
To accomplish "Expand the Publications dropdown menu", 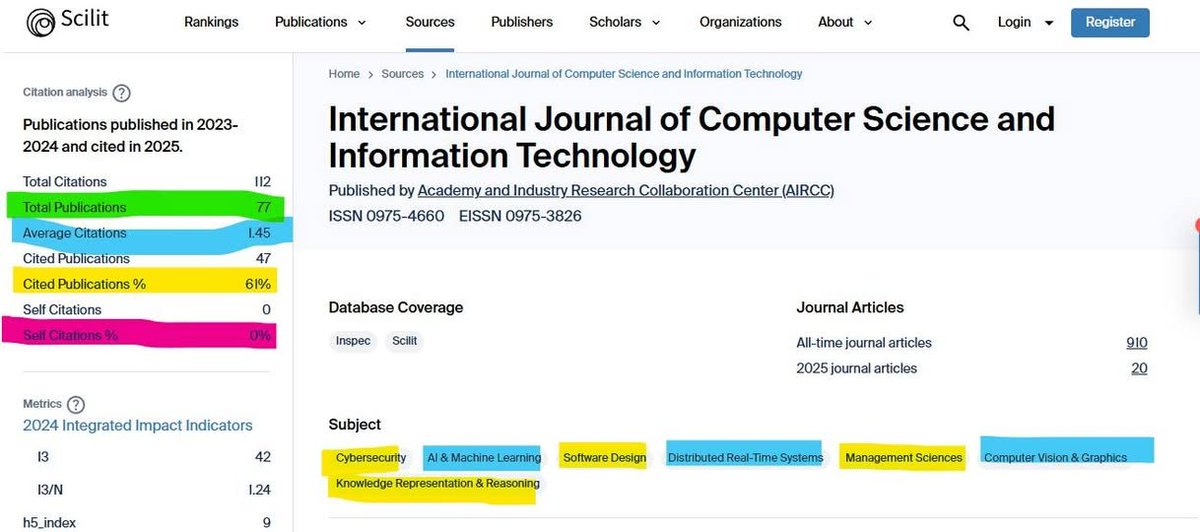I will tap(320, 22).
